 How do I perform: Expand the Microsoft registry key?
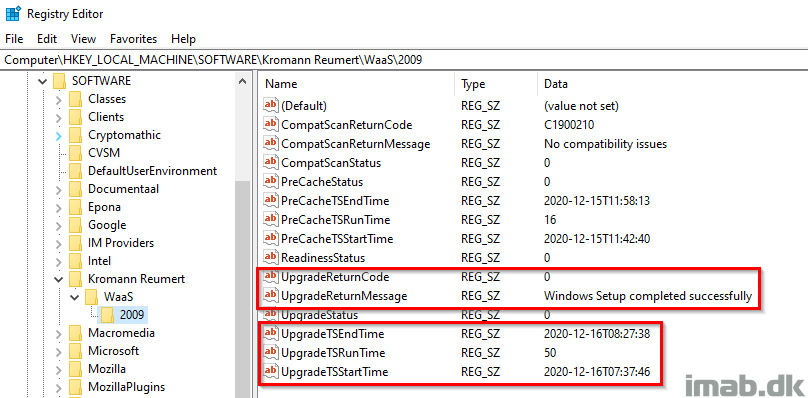click(x=58, y=351)
